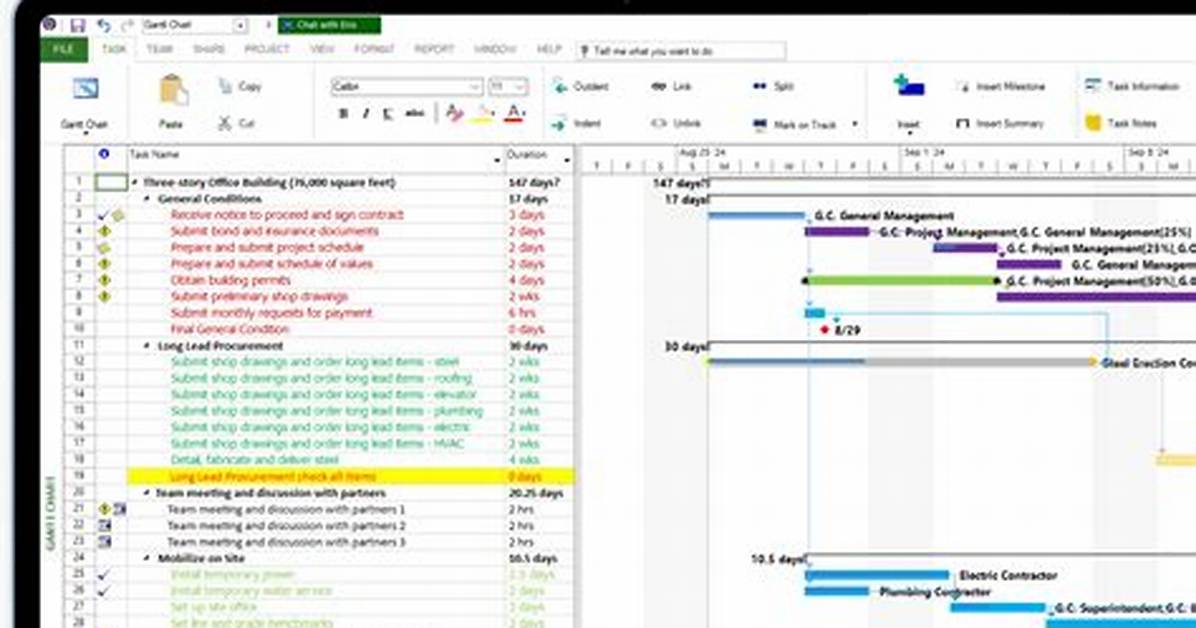Click the calendar indicator on row 22
Viewport: 1196px width, 628px height.
[x=104, y=526]
